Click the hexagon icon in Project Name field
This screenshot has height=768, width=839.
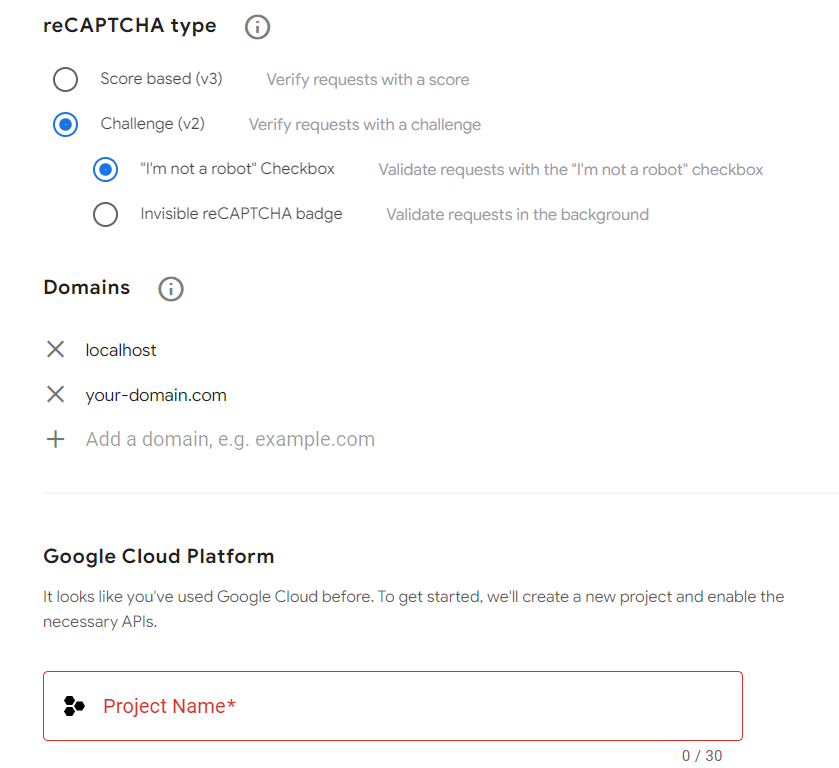click(74, 706)
